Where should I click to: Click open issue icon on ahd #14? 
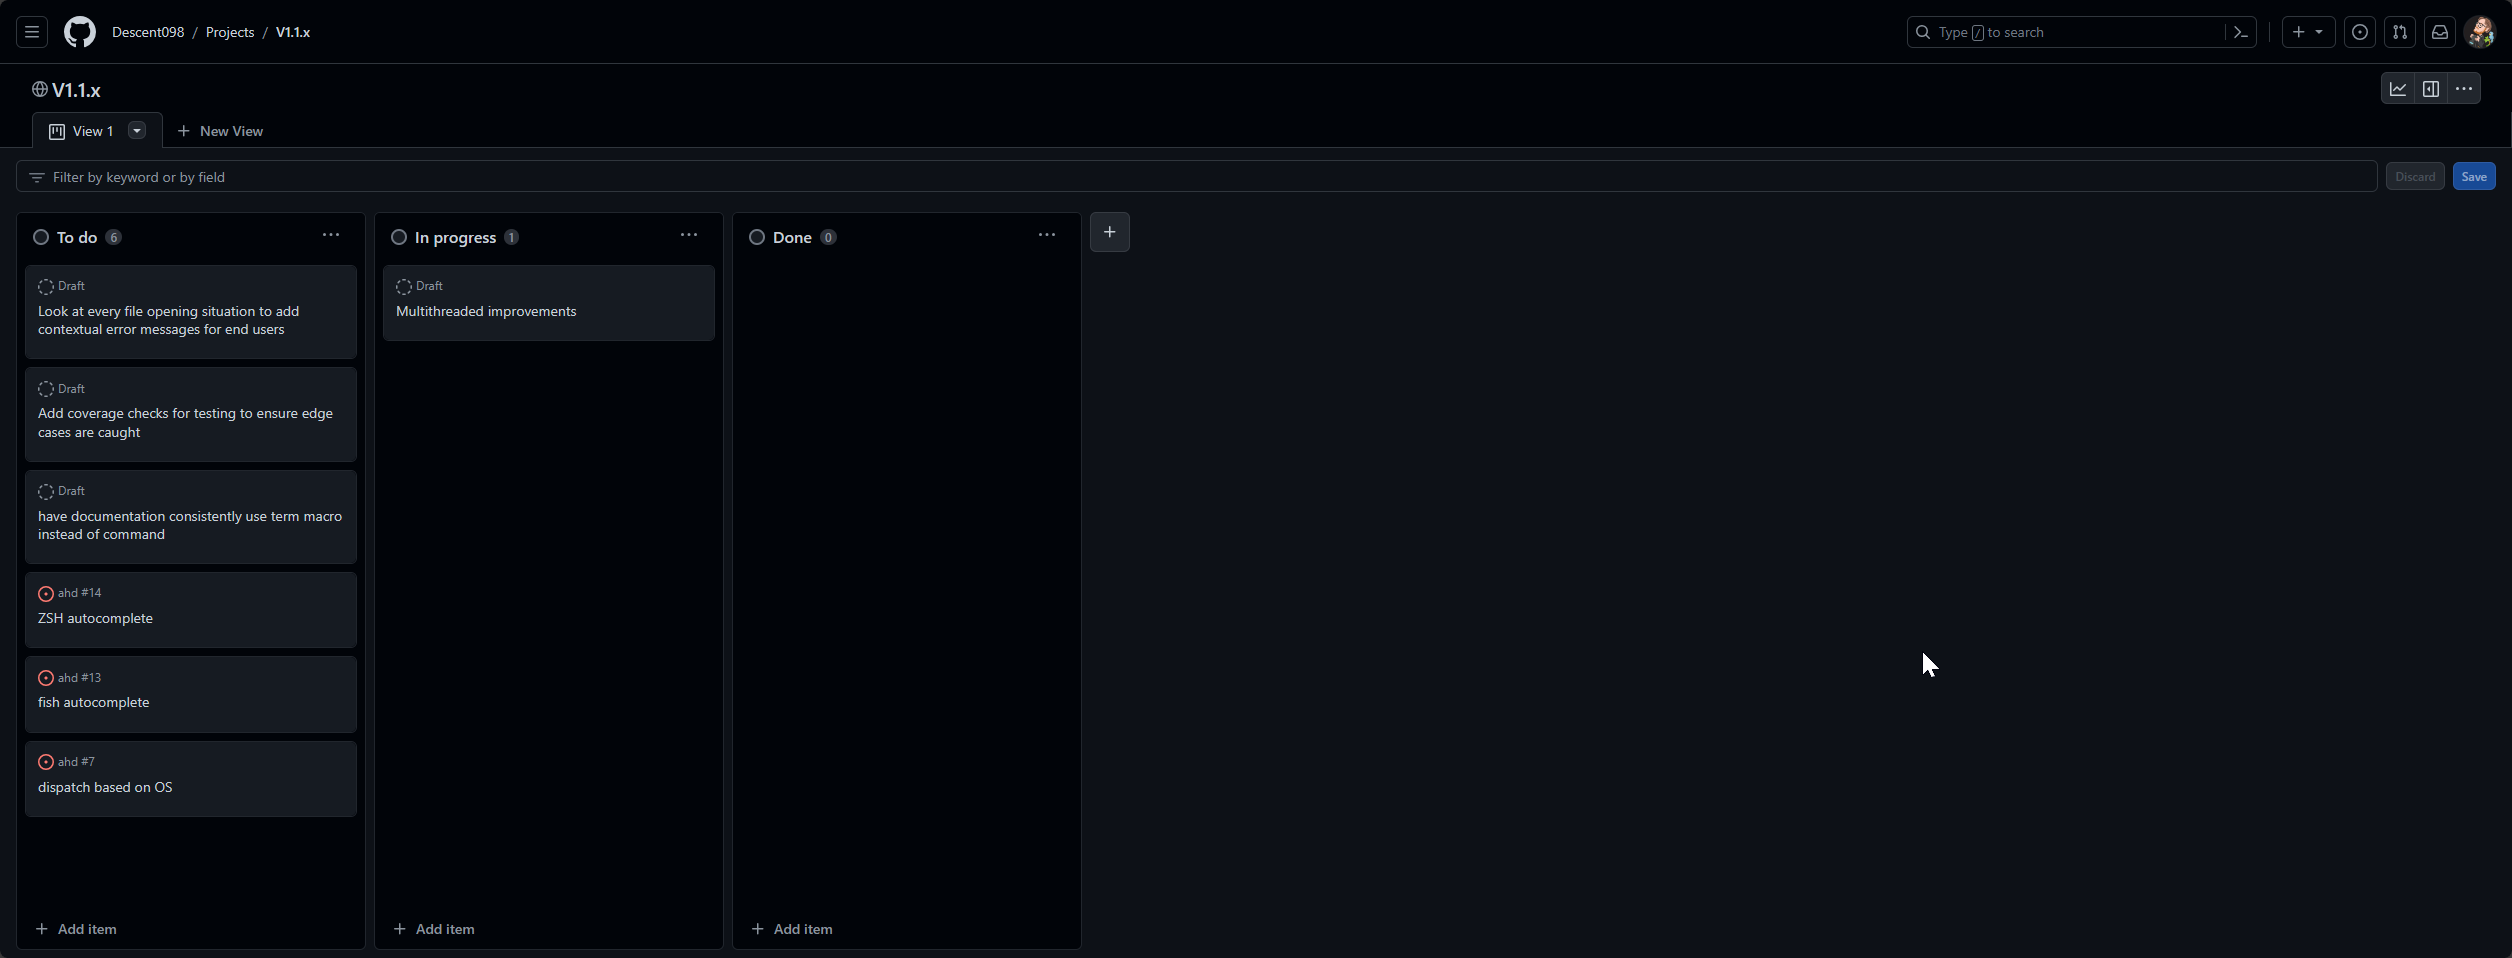(x=46, y=594)
